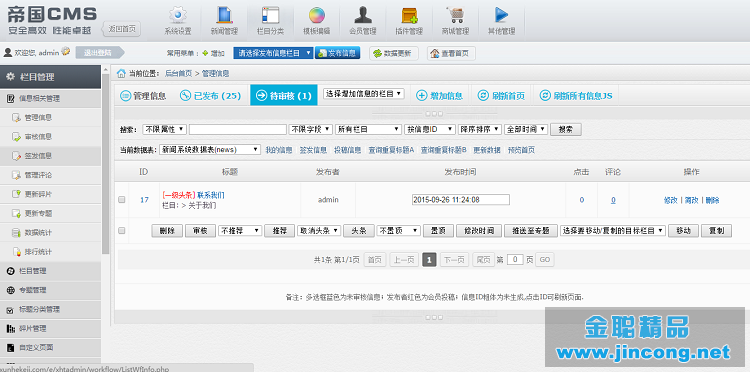Viewport: 750px width, 372px height.
Task: Click the GO pagination button
Action: coord(545,260)
